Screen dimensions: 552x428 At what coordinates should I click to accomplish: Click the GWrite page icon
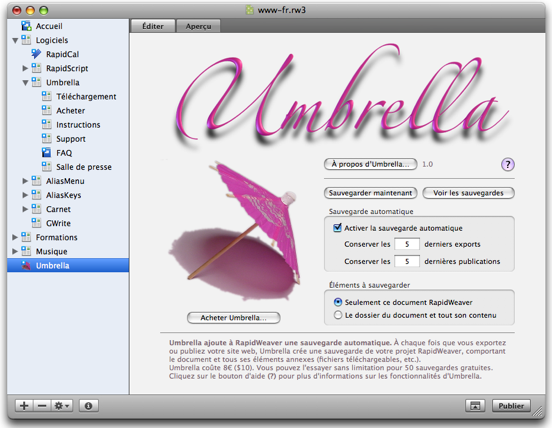(37, 223)
